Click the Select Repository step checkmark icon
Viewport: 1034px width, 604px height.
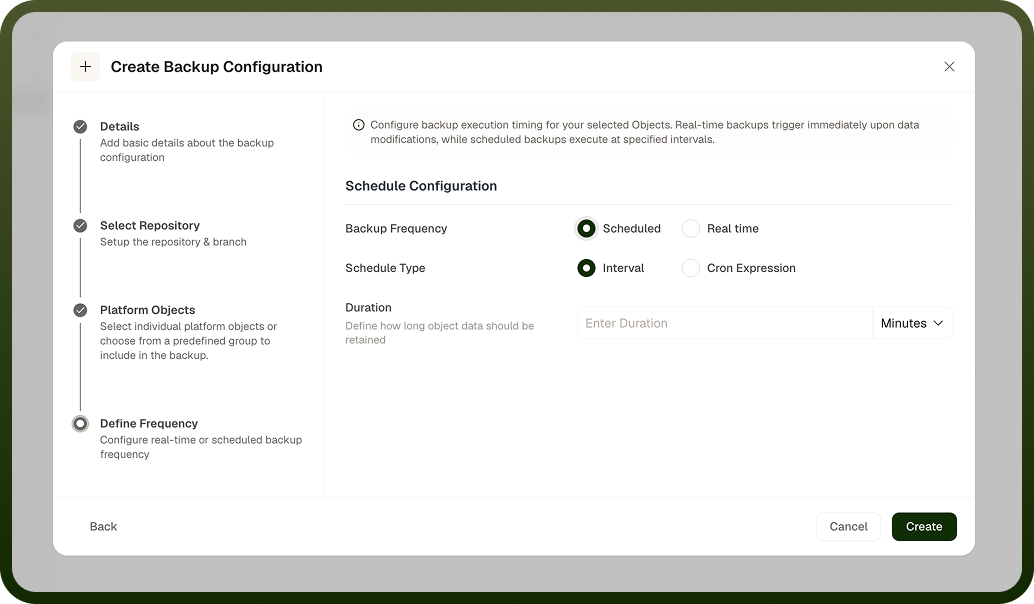(x=80, y=226)
